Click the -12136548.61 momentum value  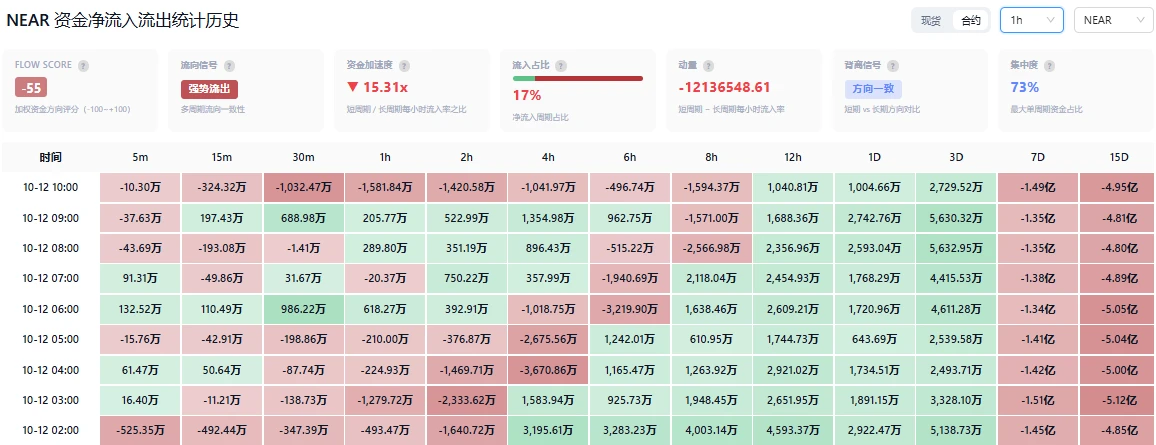pos(724,88)
